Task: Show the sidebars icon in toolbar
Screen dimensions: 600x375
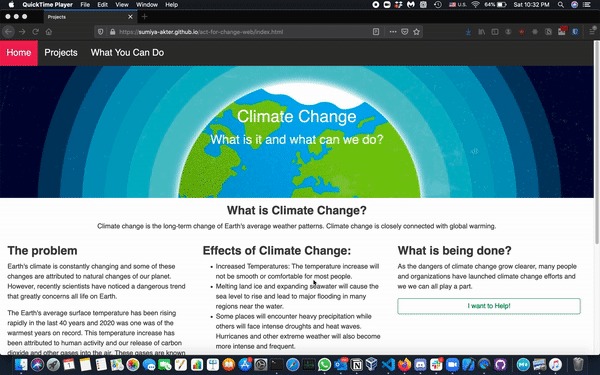Action: [x=495, y=32]
